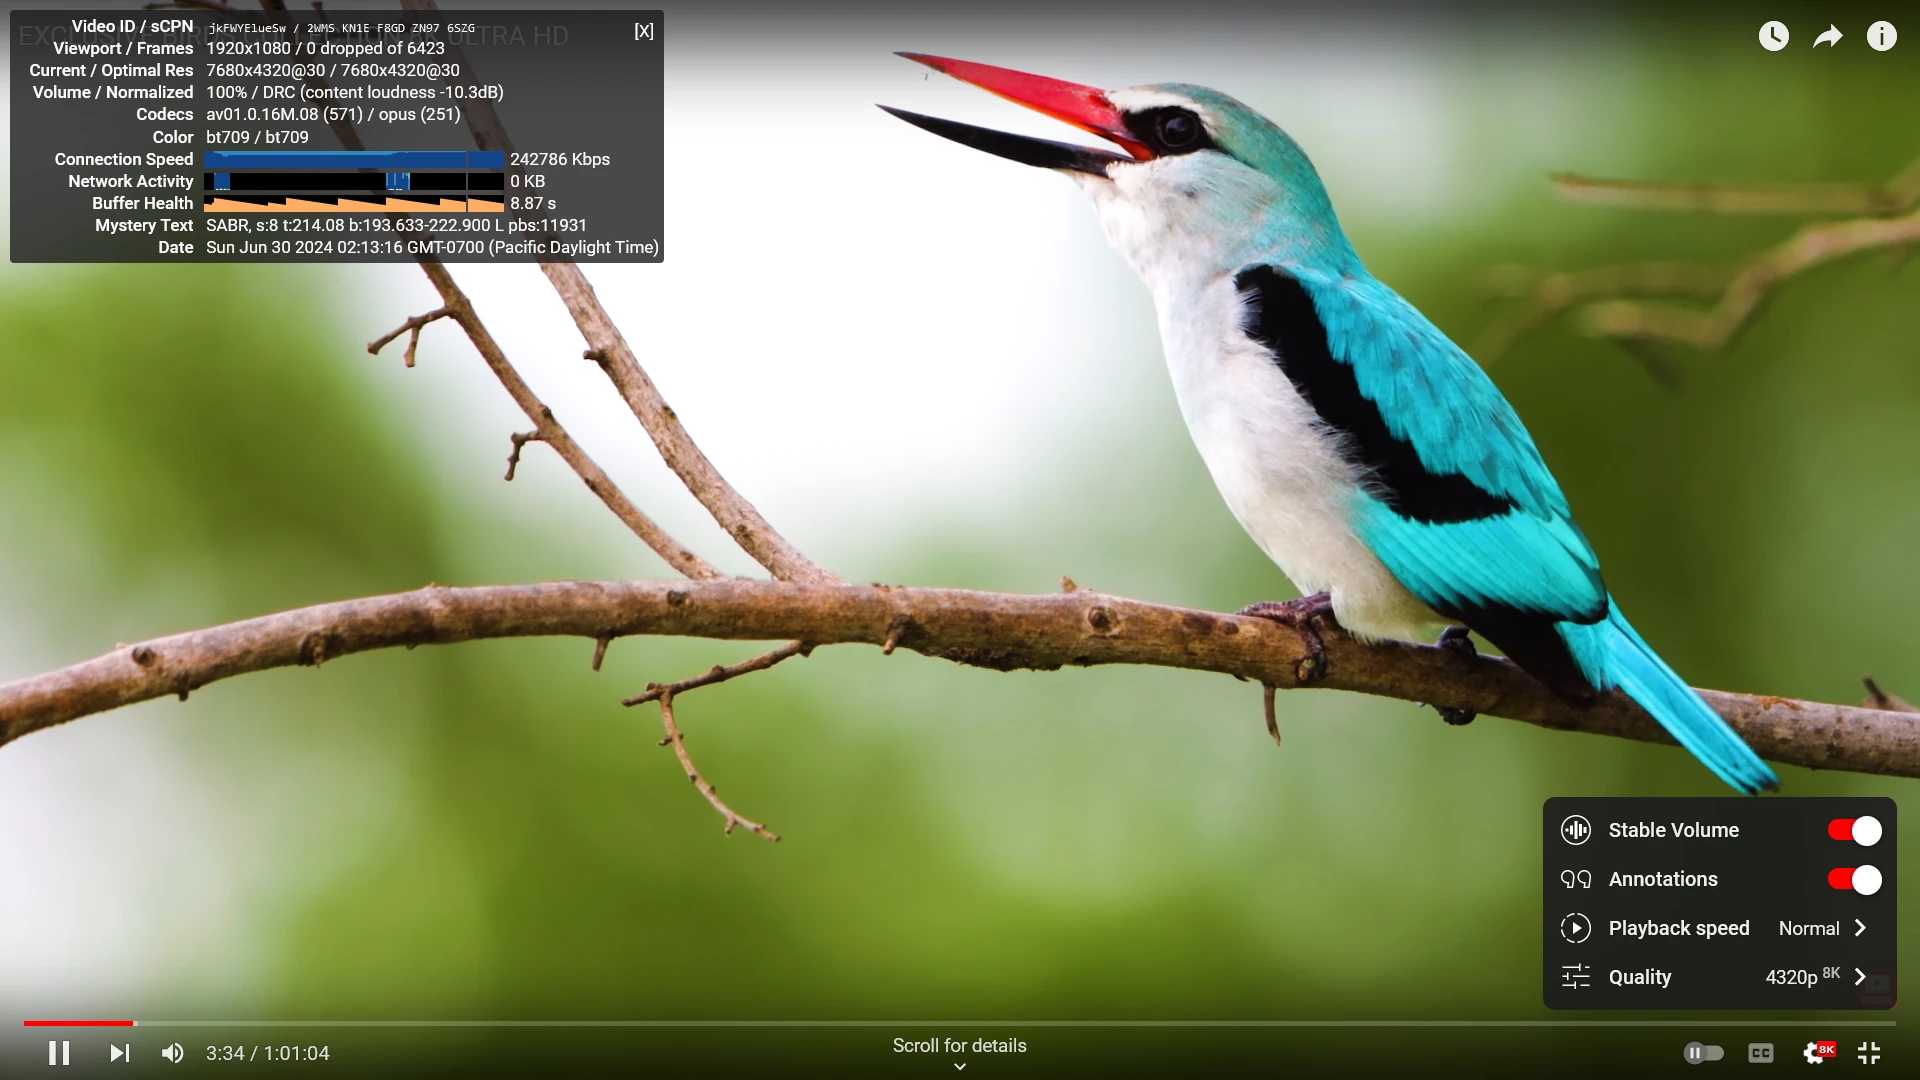Image resolution: width=1920 pixels, height=1080 pixels.
Task: Click Normal playback speed value
Action: point(1809,928)
